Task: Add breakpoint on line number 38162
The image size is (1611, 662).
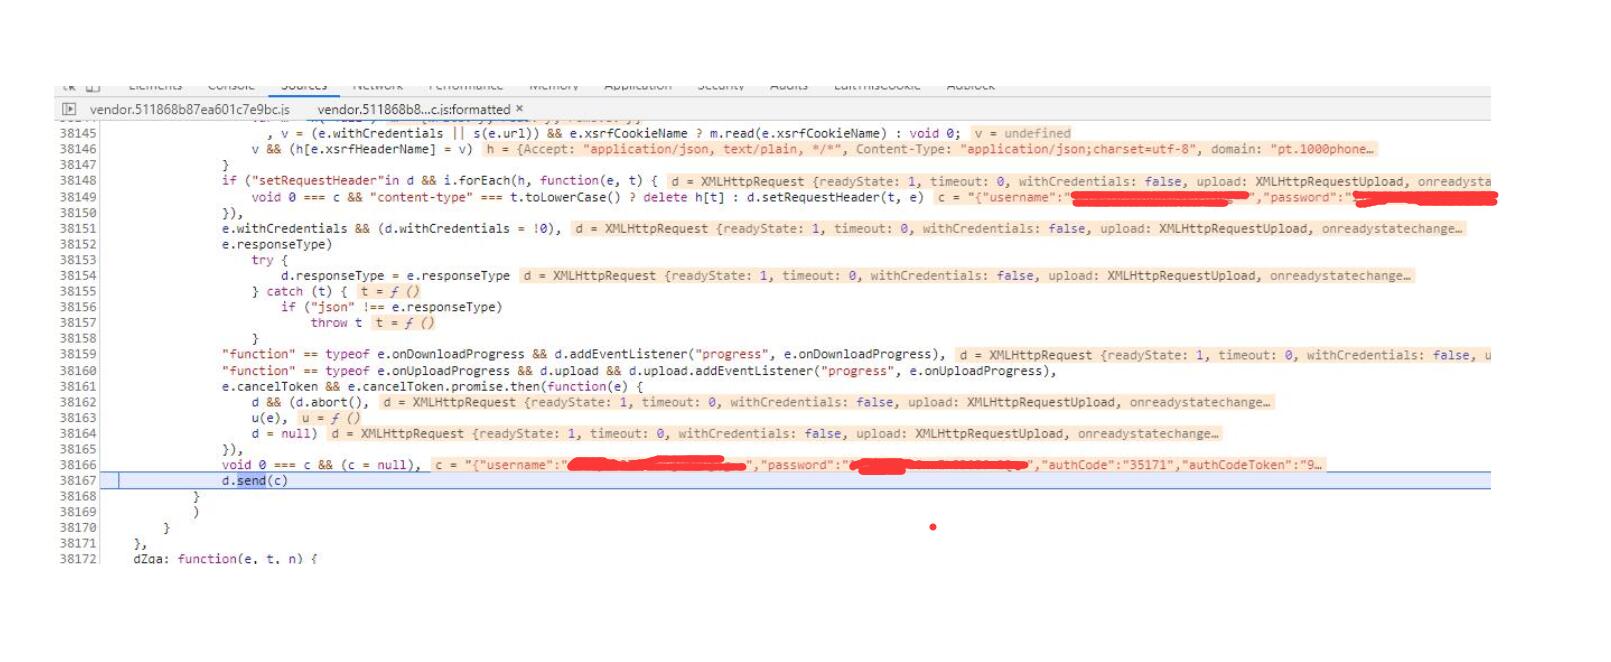Action: (x=77, y=402)
